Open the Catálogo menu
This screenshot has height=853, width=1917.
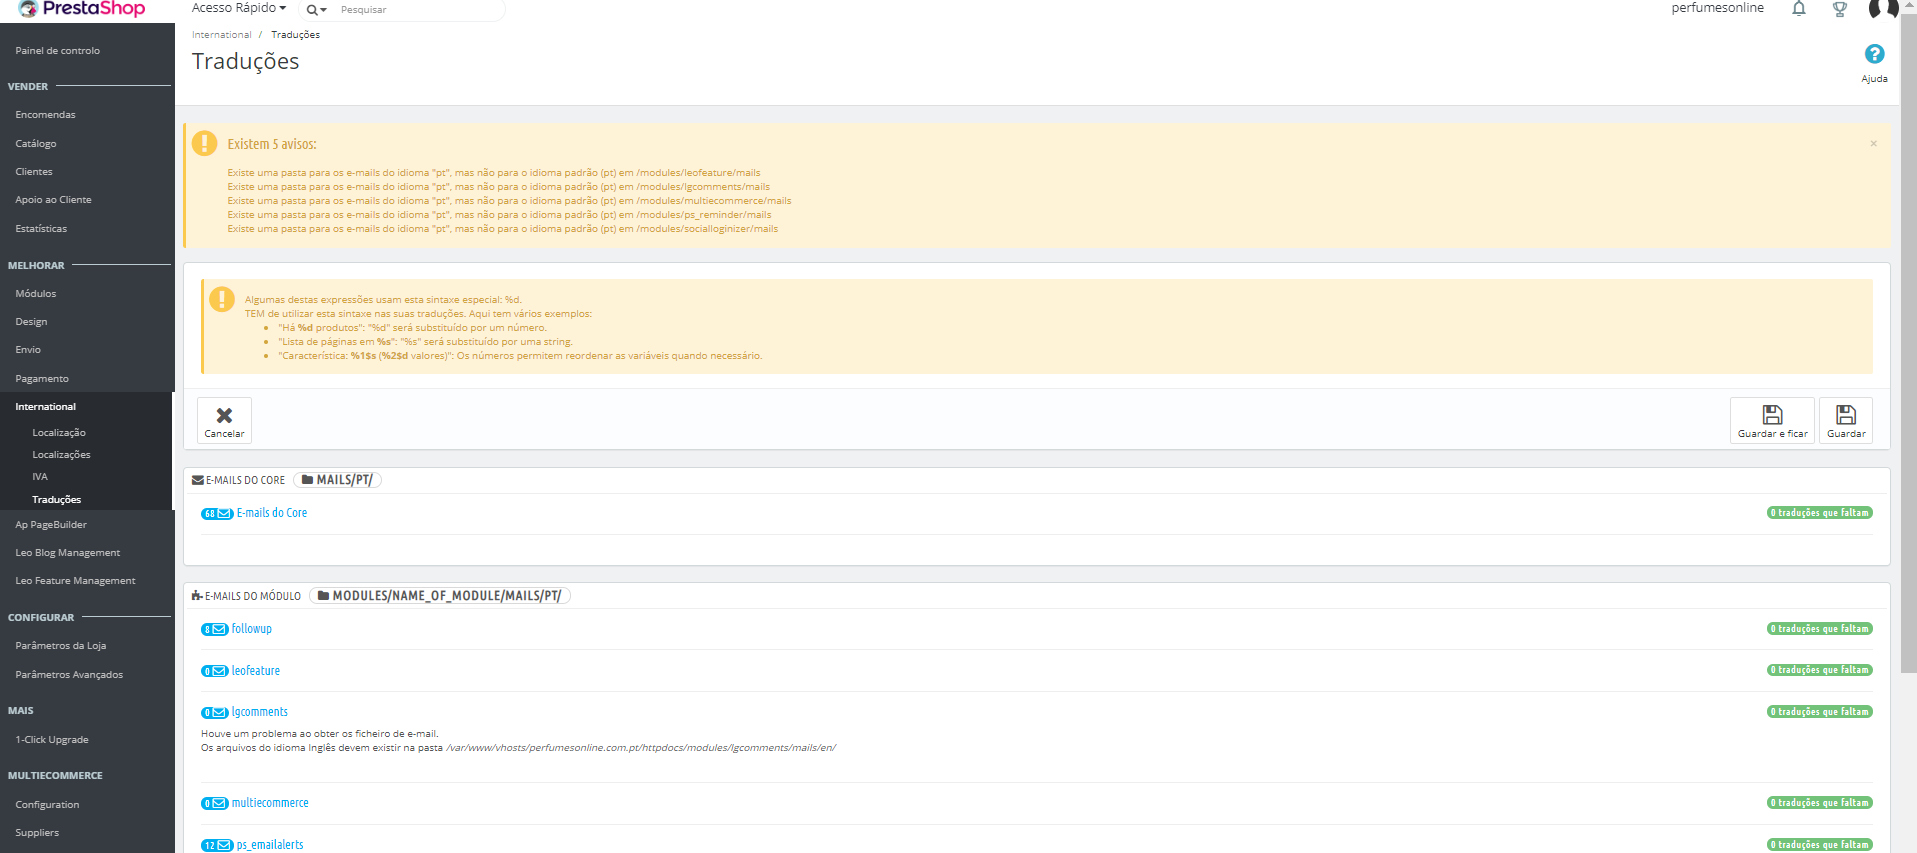[36, 144]
